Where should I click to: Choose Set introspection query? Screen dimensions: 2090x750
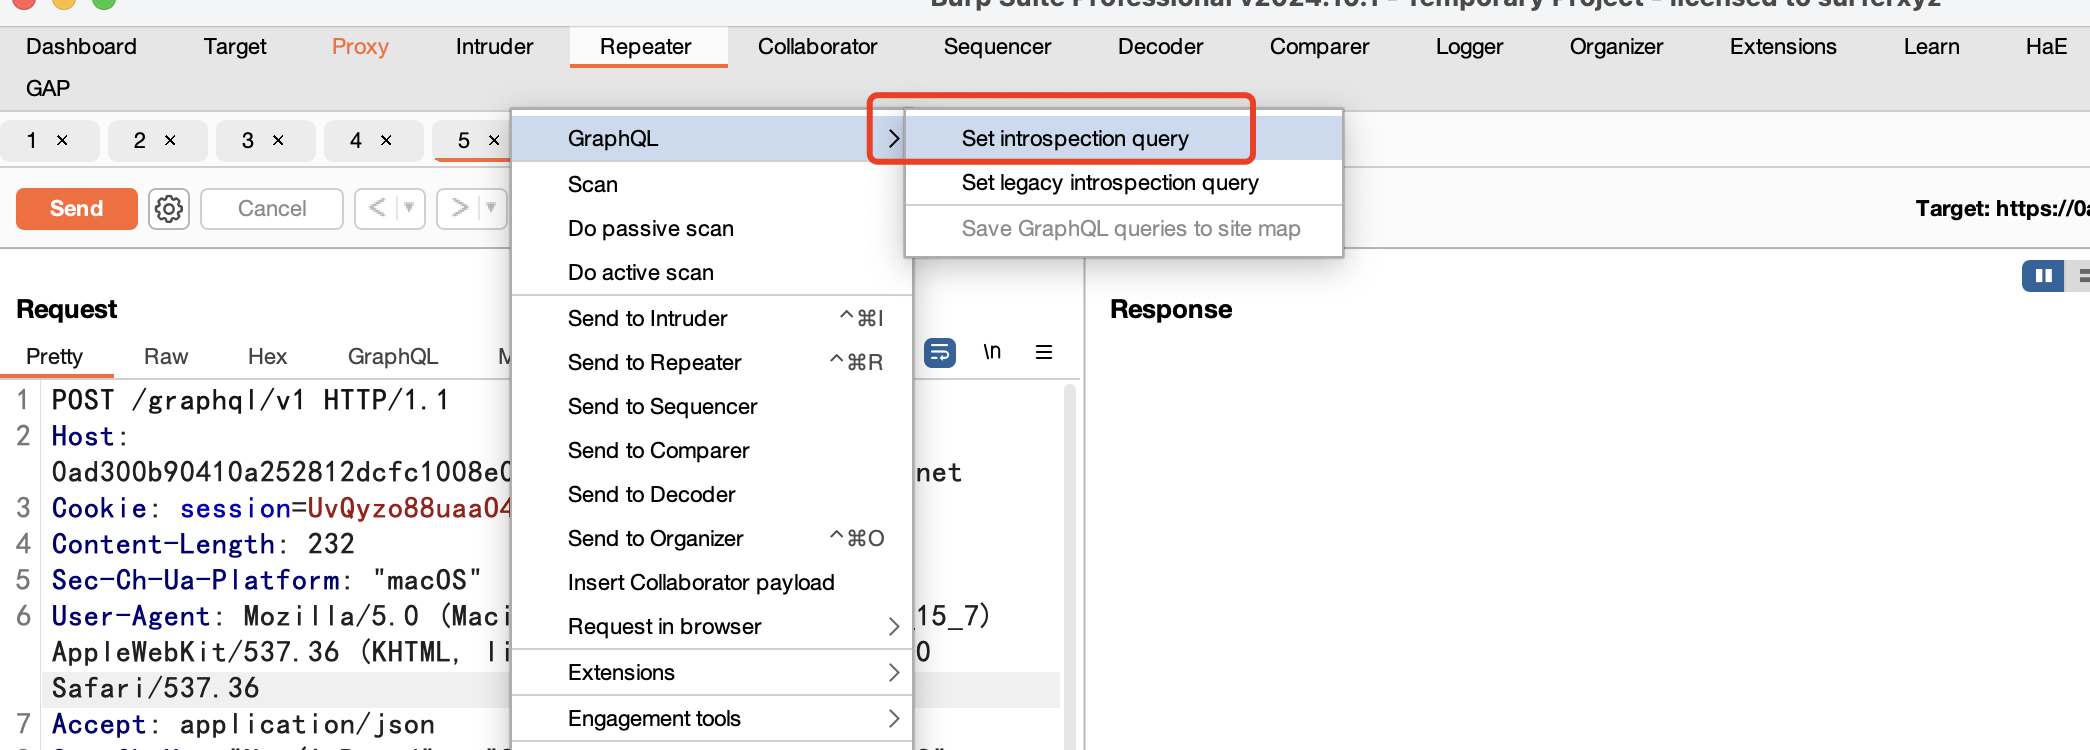click(x=1074, y=138)
